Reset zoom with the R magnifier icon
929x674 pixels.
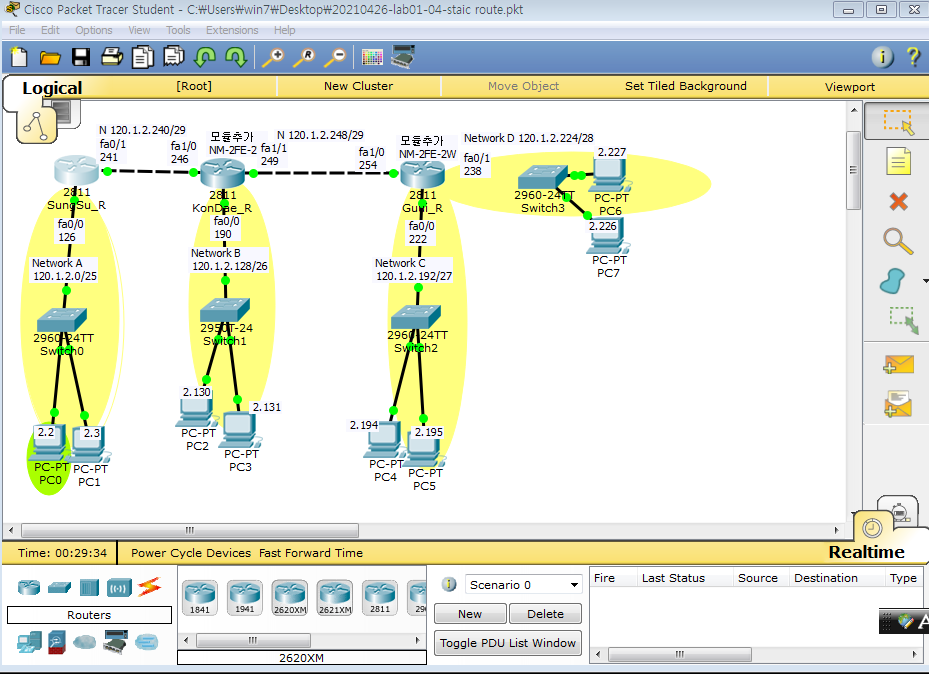point(305,57)
